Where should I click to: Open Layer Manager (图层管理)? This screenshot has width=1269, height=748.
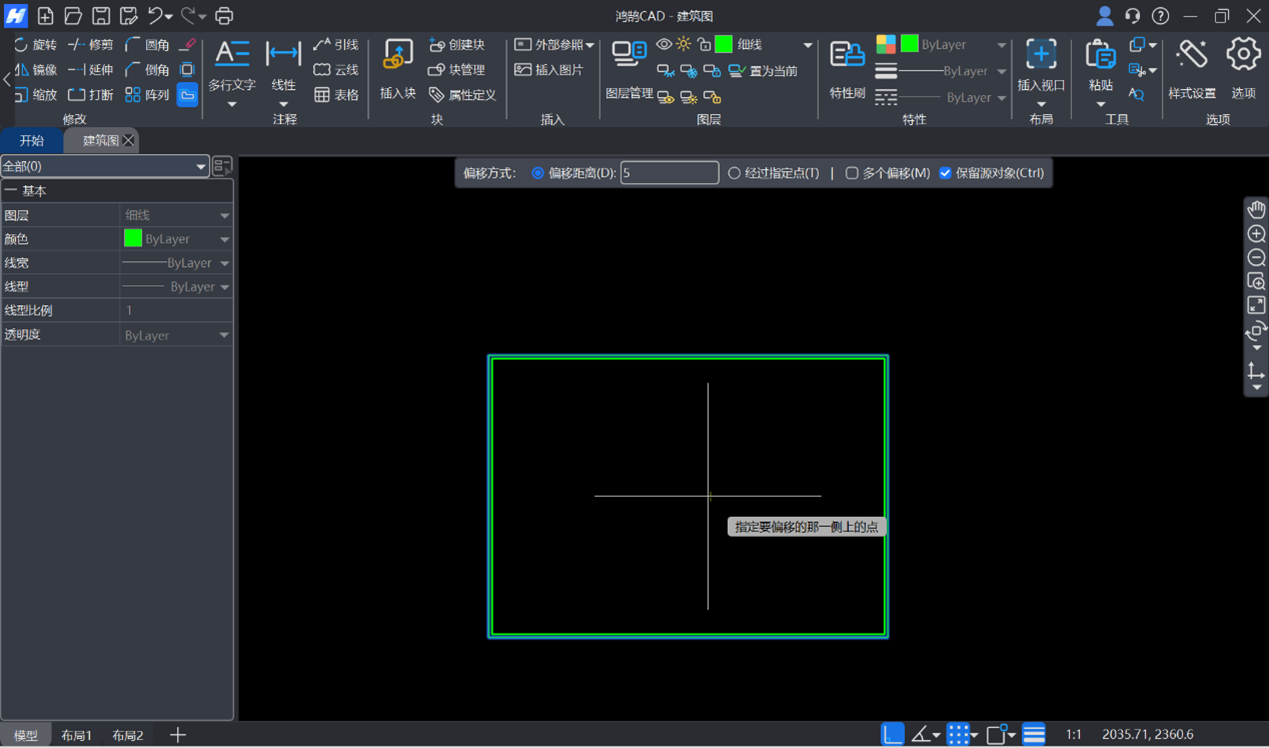[629, 68]
